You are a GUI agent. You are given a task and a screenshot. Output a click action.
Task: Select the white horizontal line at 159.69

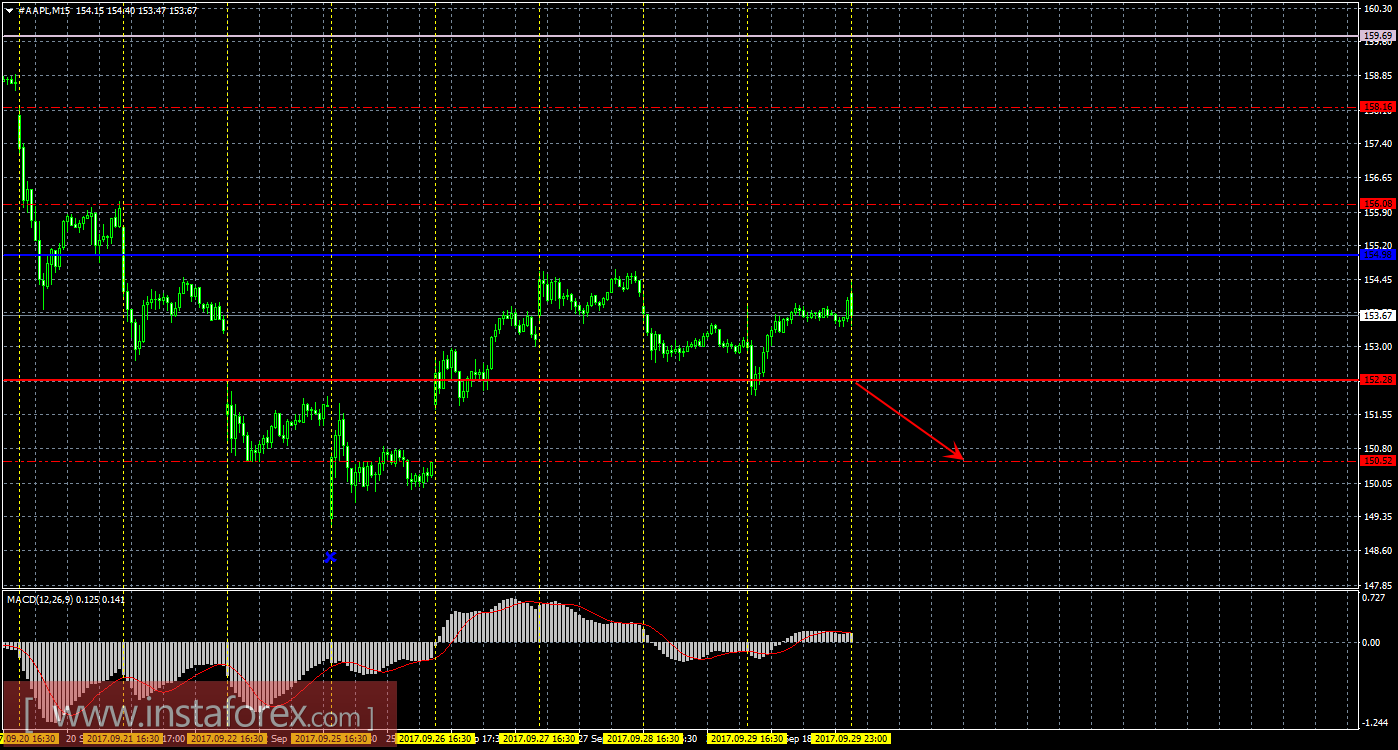[x=680, y=36]
